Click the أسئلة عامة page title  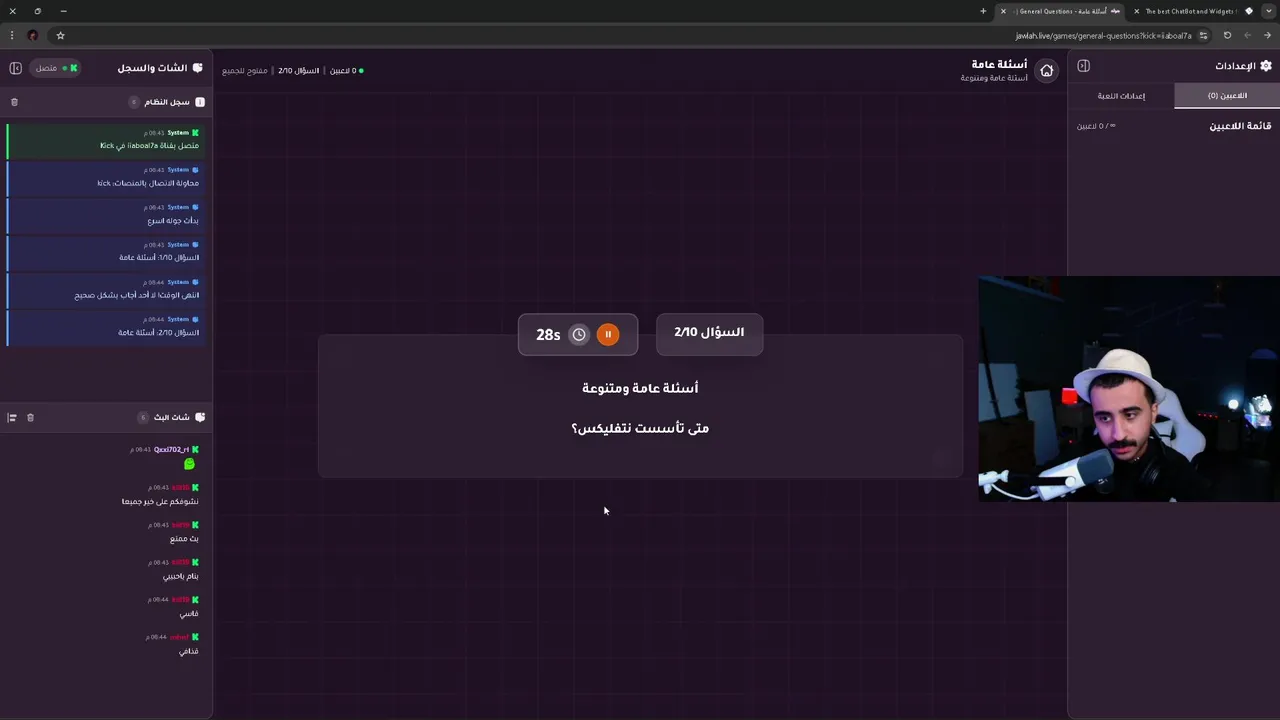pyautogui.click(x=999, y=65)
